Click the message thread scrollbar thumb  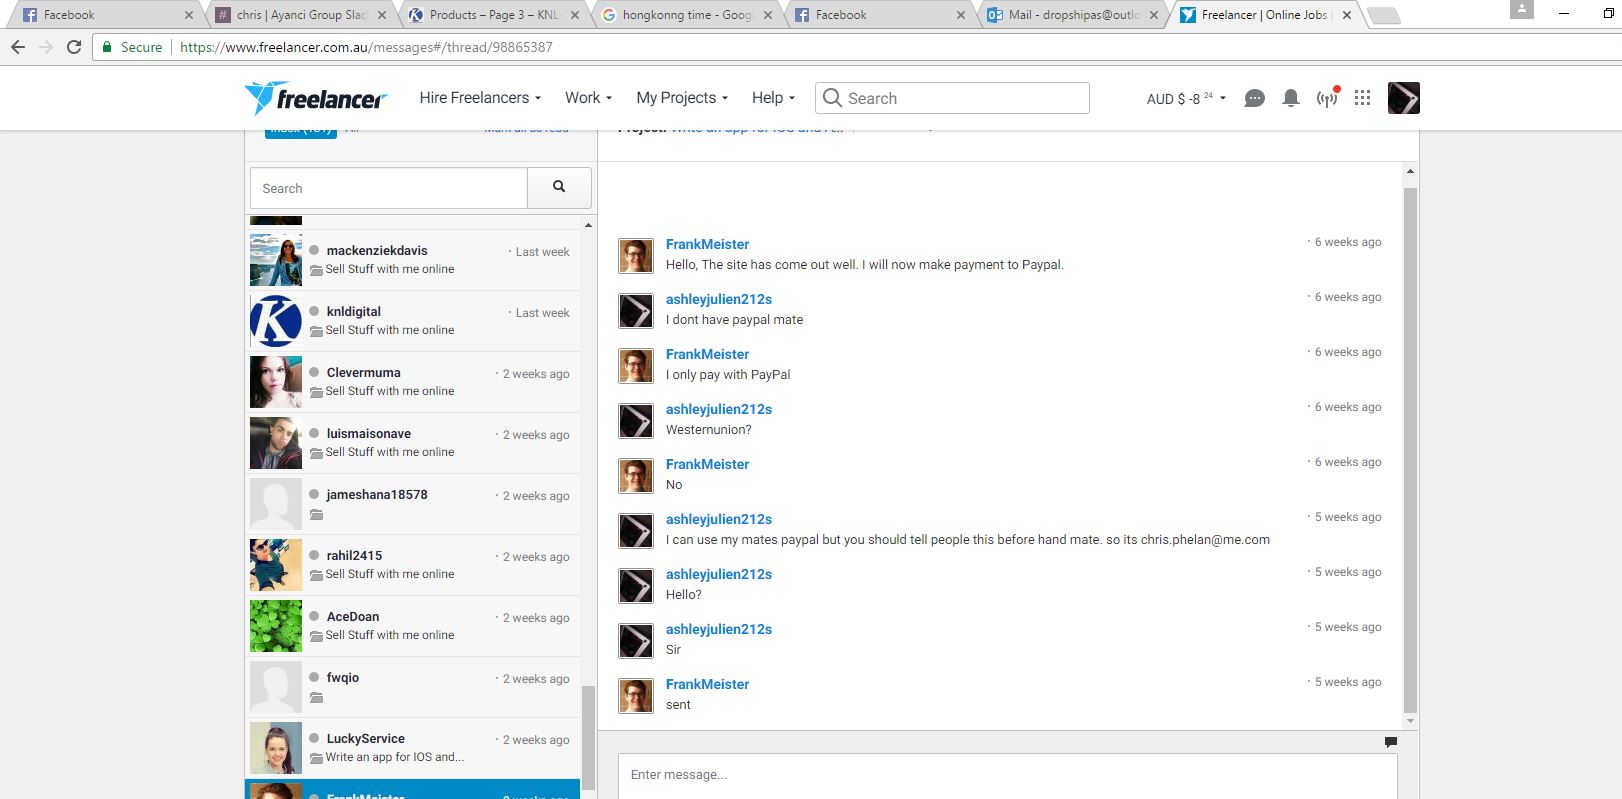tap(1410, 450)
